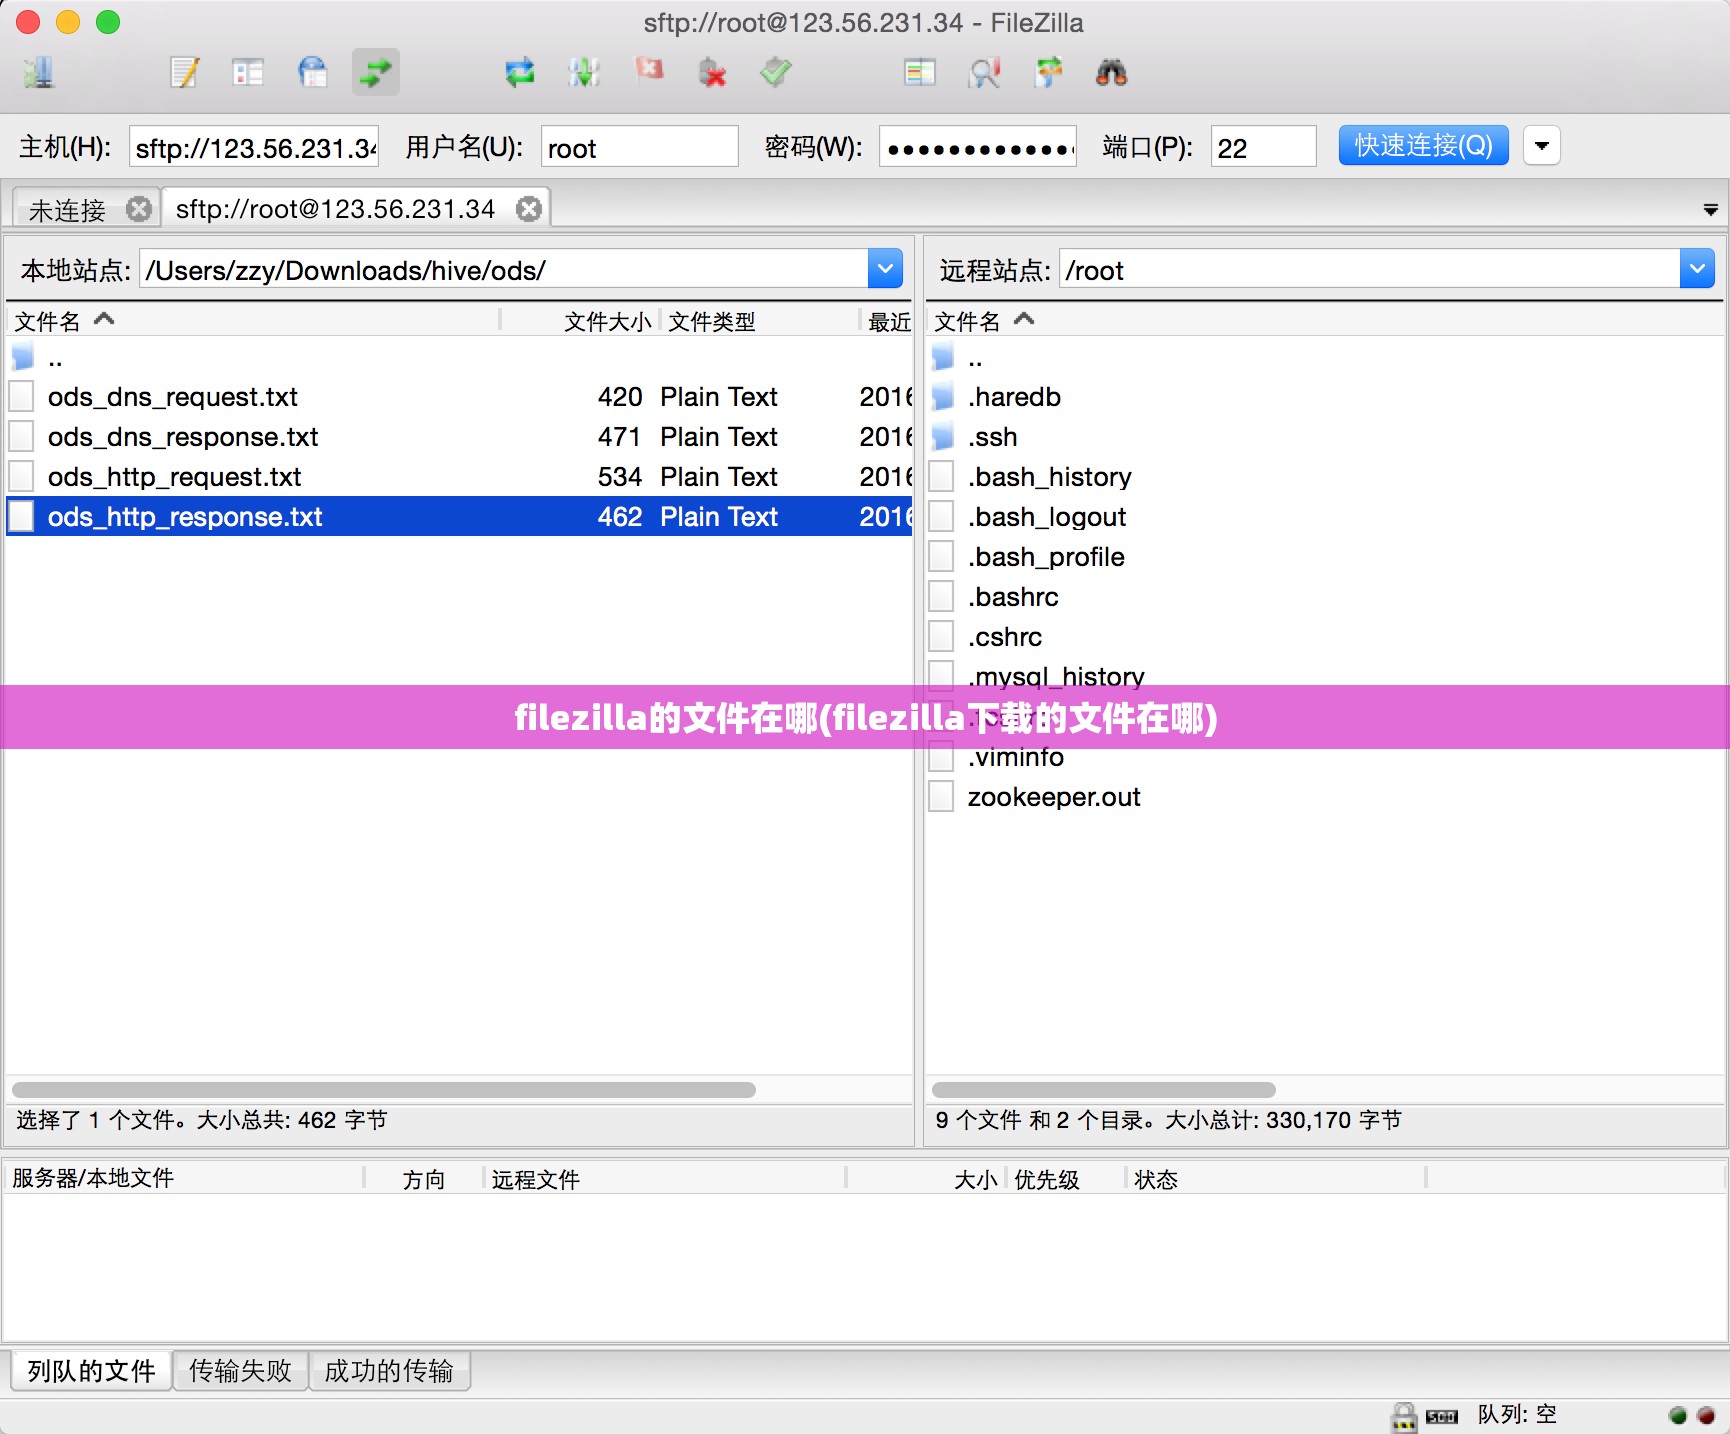Select .cshrc in remote list
This screenshot has height=1434, width=1730.
pyautogui.click(x=1324, y=637)
